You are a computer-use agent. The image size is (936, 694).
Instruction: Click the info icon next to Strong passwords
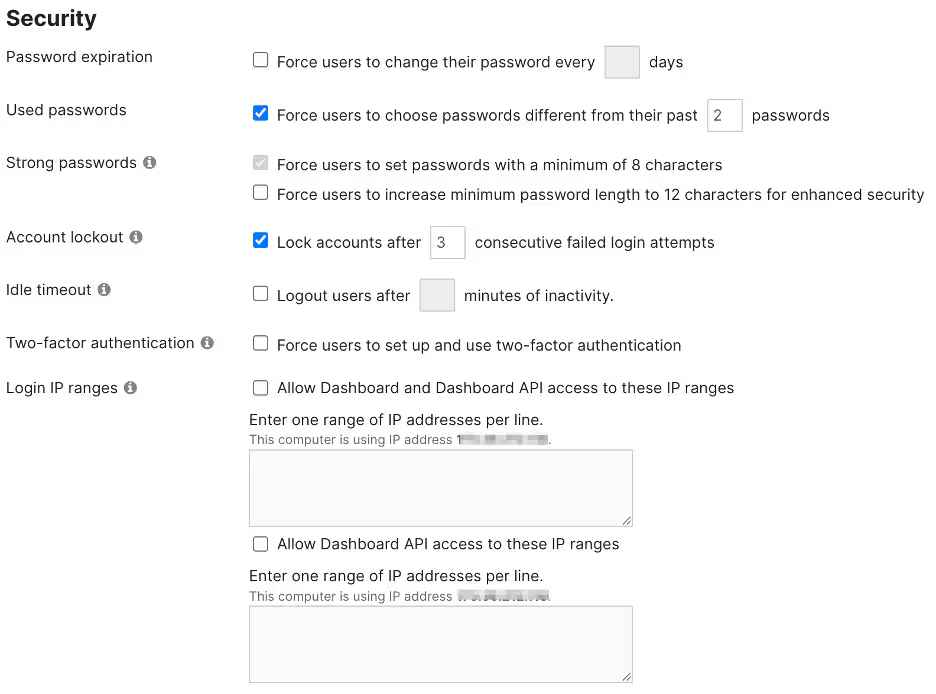click(x=150, y=162)
